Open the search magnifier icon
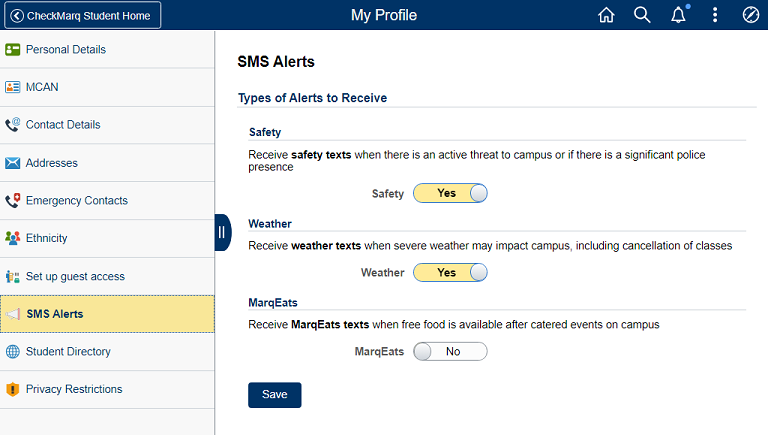The width and height of the screenshot is (768, 435). (642, 15)
